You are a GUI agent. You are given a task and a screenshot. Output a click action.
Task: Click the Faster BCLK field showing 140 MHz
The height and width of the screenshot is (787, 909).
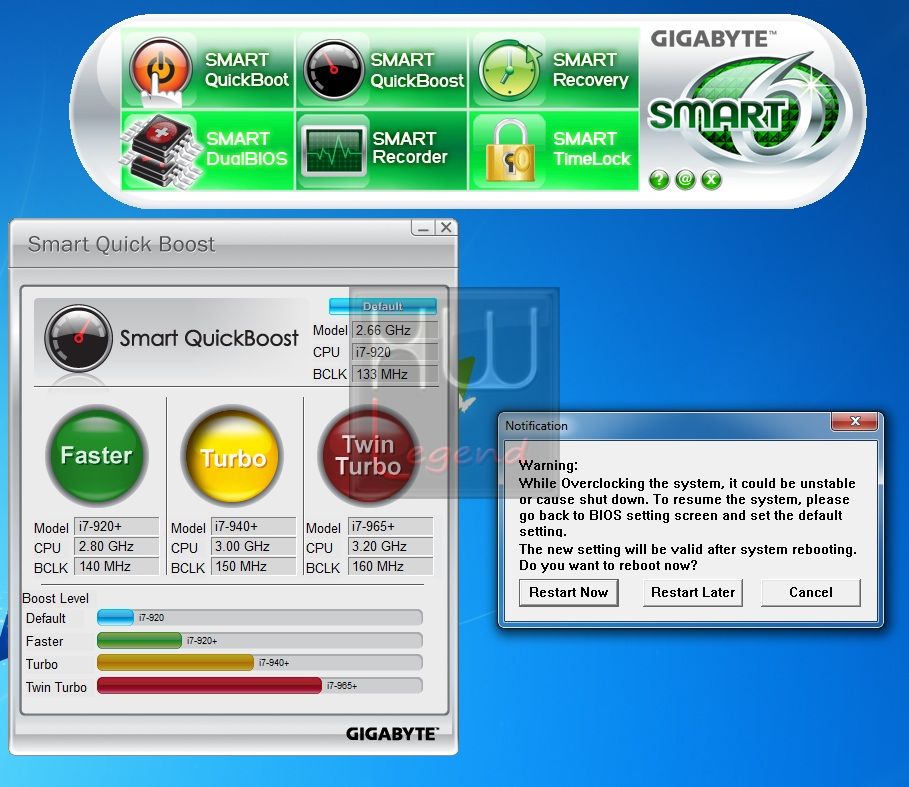coord(117,566)
